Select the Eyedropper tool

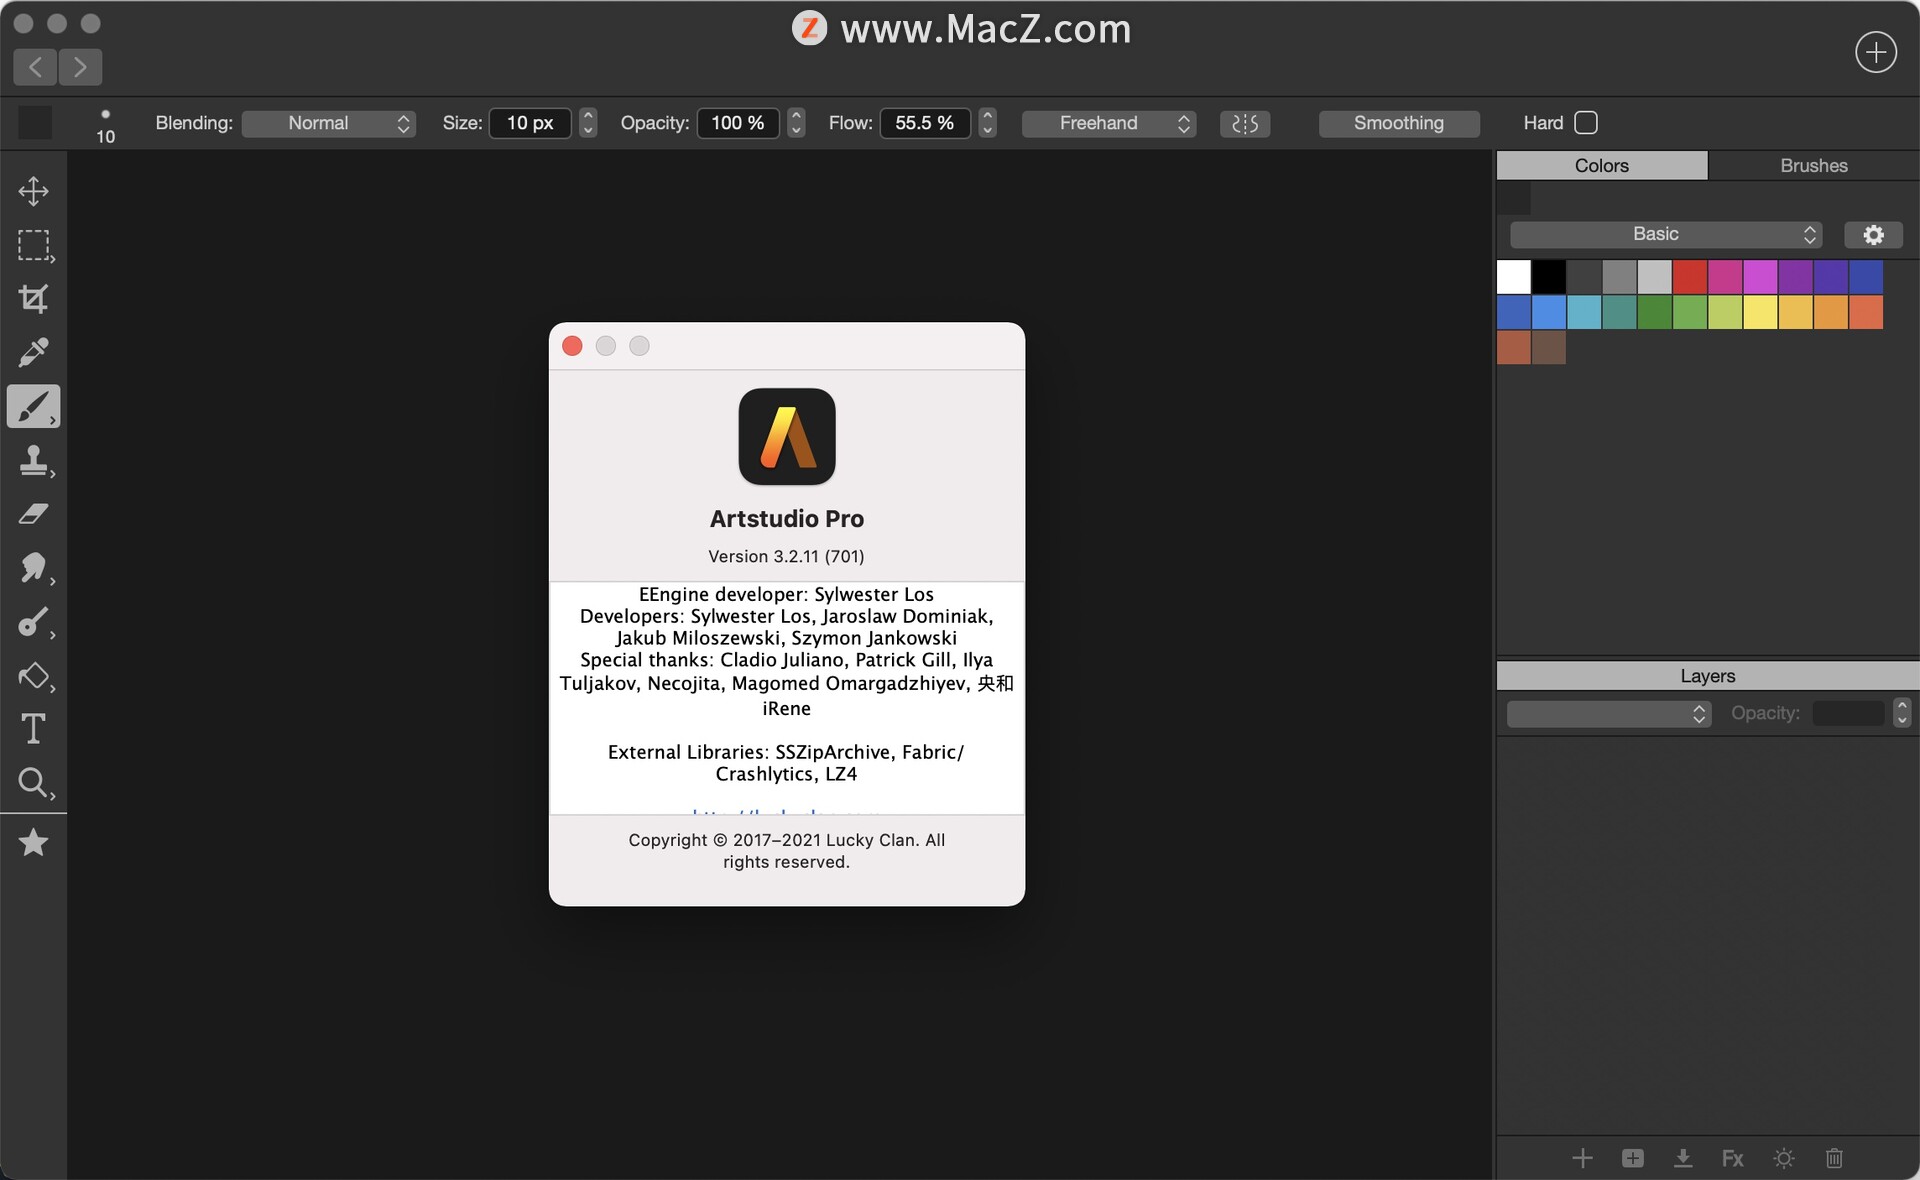tap(33, 354)
